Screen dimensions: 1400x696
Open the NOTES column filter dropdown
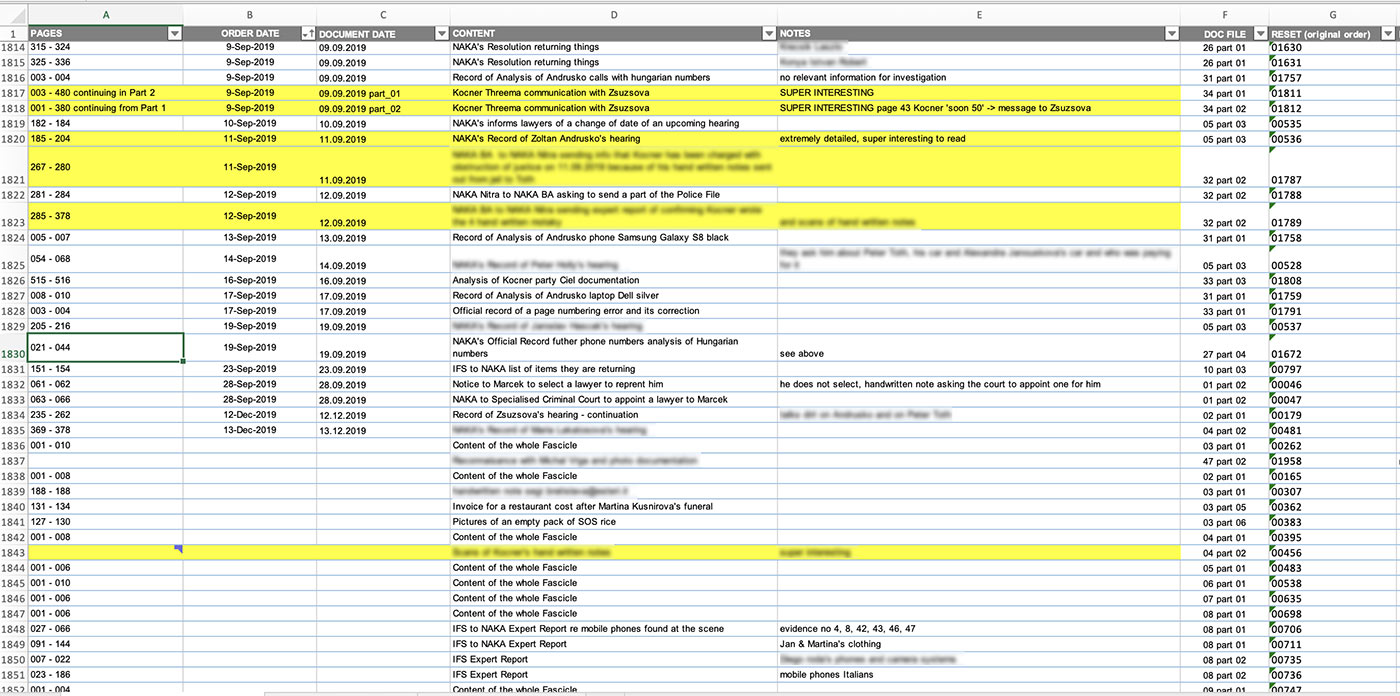(x=1172, y=33)
